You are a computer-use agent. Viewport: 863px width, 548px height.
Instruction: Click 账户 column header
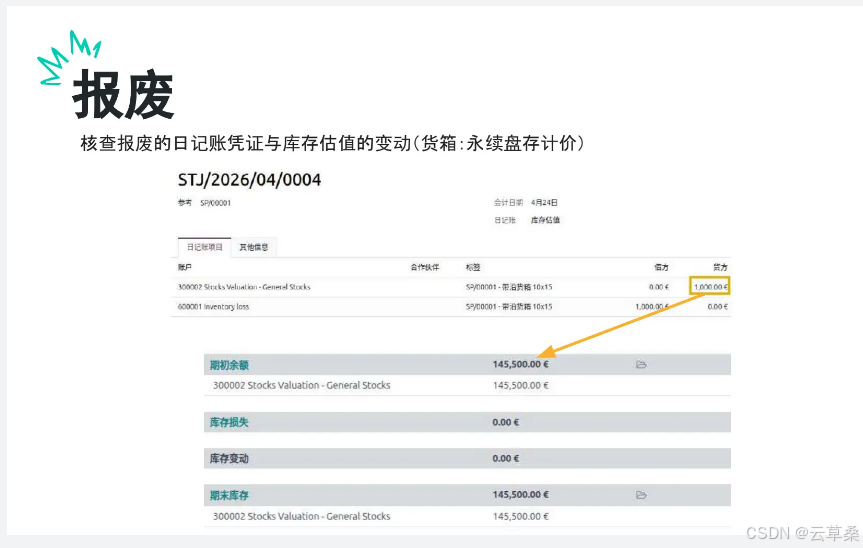point(184,267)
